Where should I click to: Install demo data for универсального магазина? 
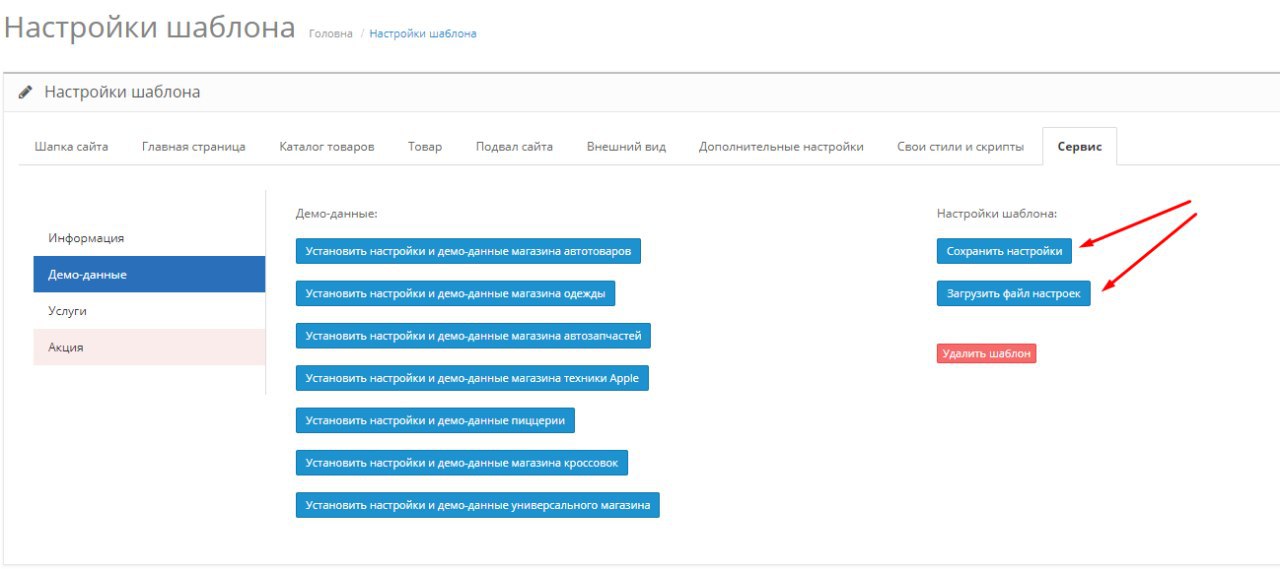[x=478, y=505]
